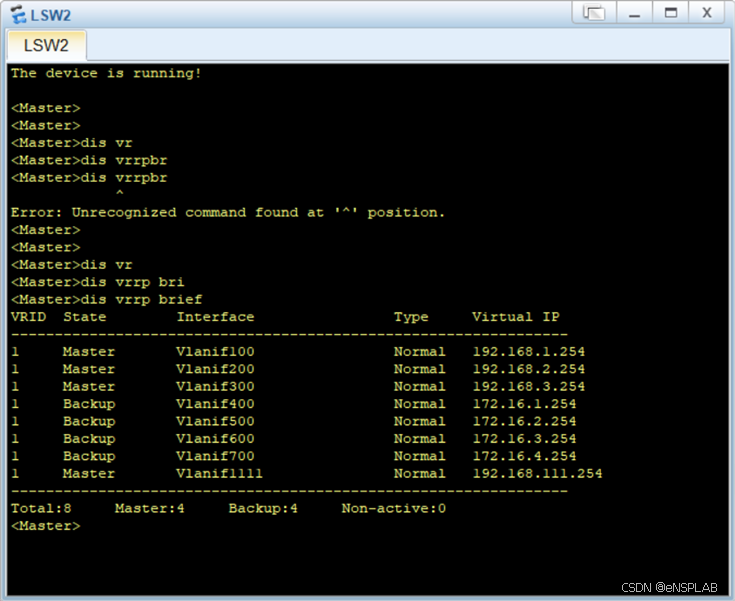Viewport: 735px width, 601px height.
Task: Click the last <Master> prompt line
Action: [45, 526]
